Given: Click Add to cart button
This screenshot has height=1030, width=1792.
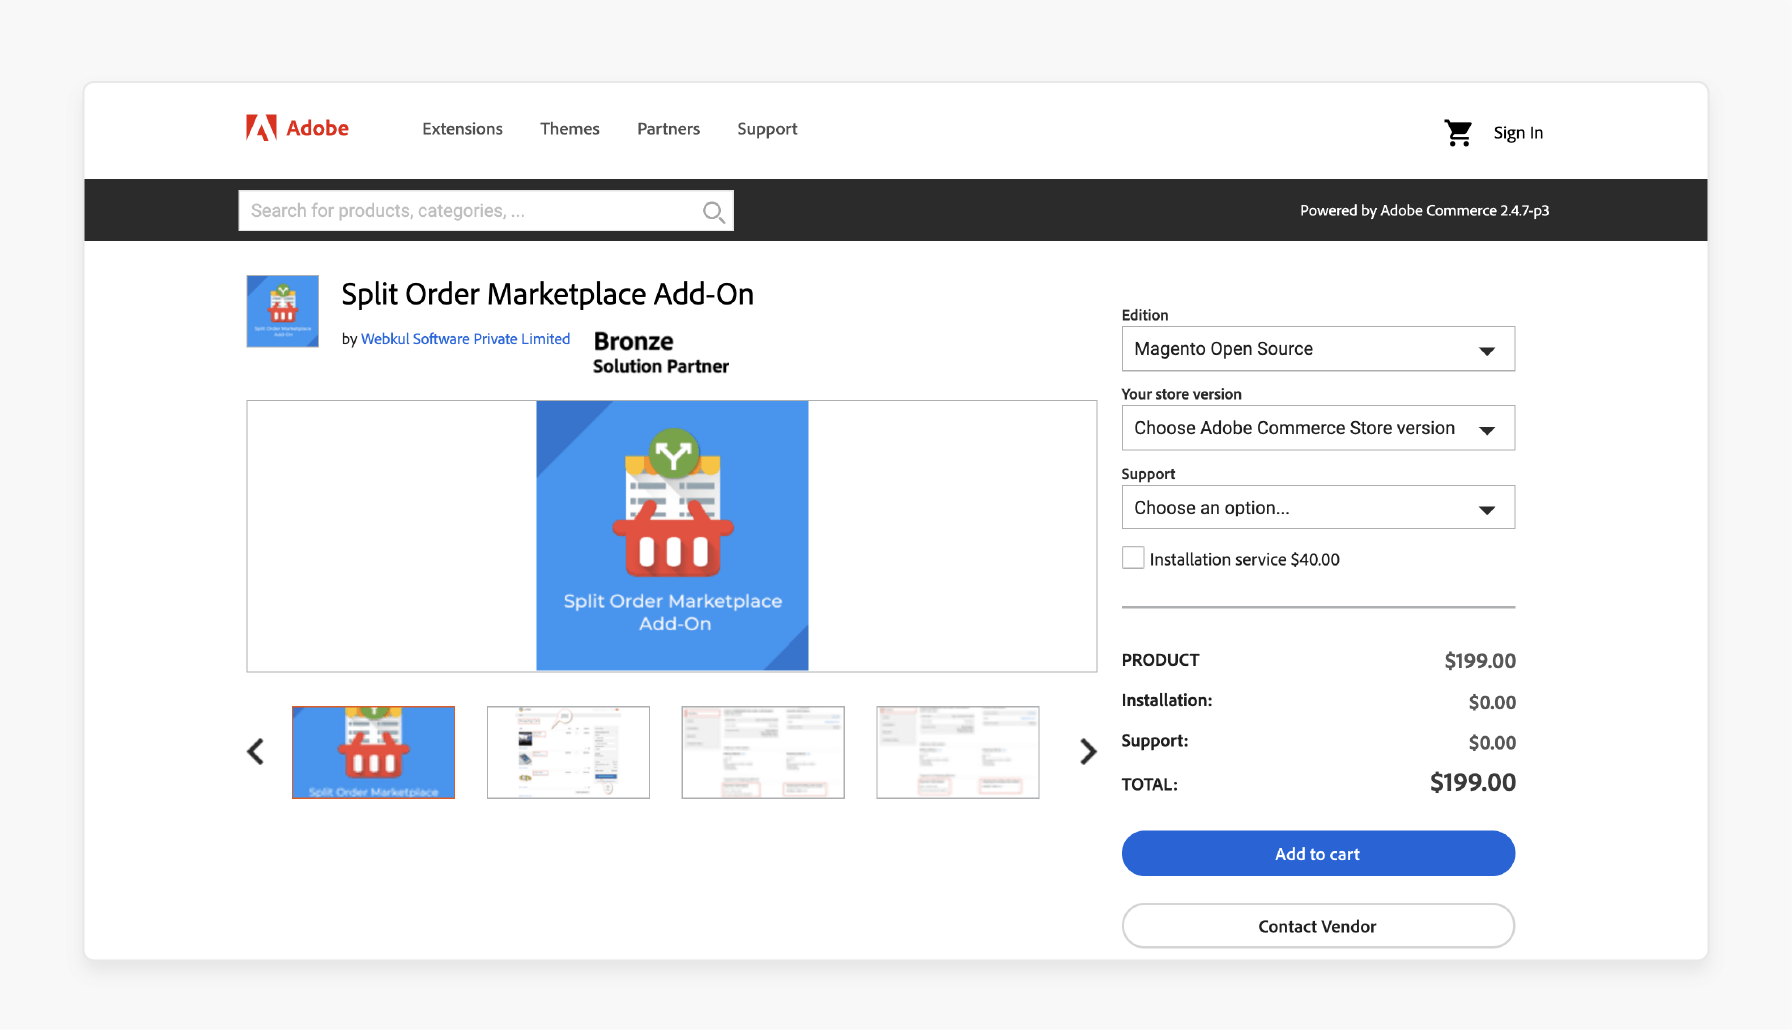Looking at the screenshot, I should [1318, 853].
